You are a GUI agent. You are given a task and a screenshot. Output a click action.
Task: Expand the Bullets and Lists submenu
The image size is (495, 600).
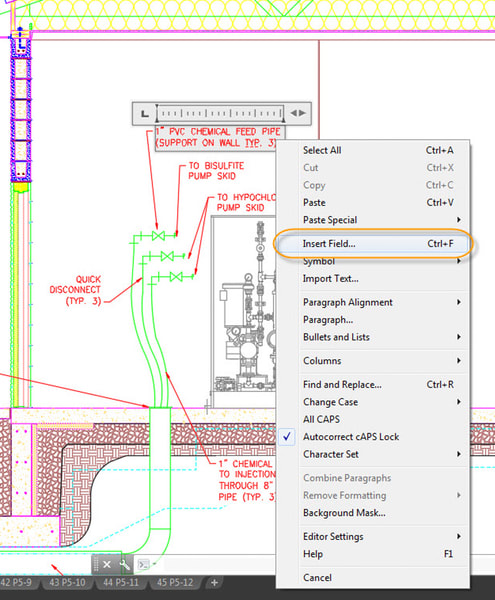[x=373, y=337]
